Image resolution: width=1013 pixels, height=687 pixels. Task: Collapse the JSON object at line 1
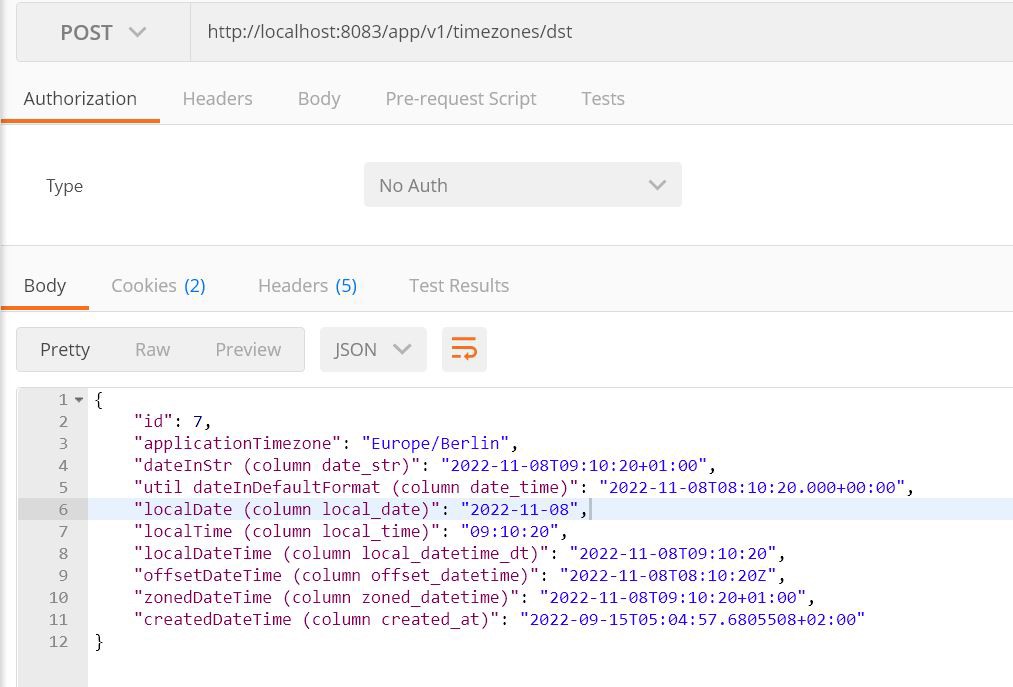[79, 400]
